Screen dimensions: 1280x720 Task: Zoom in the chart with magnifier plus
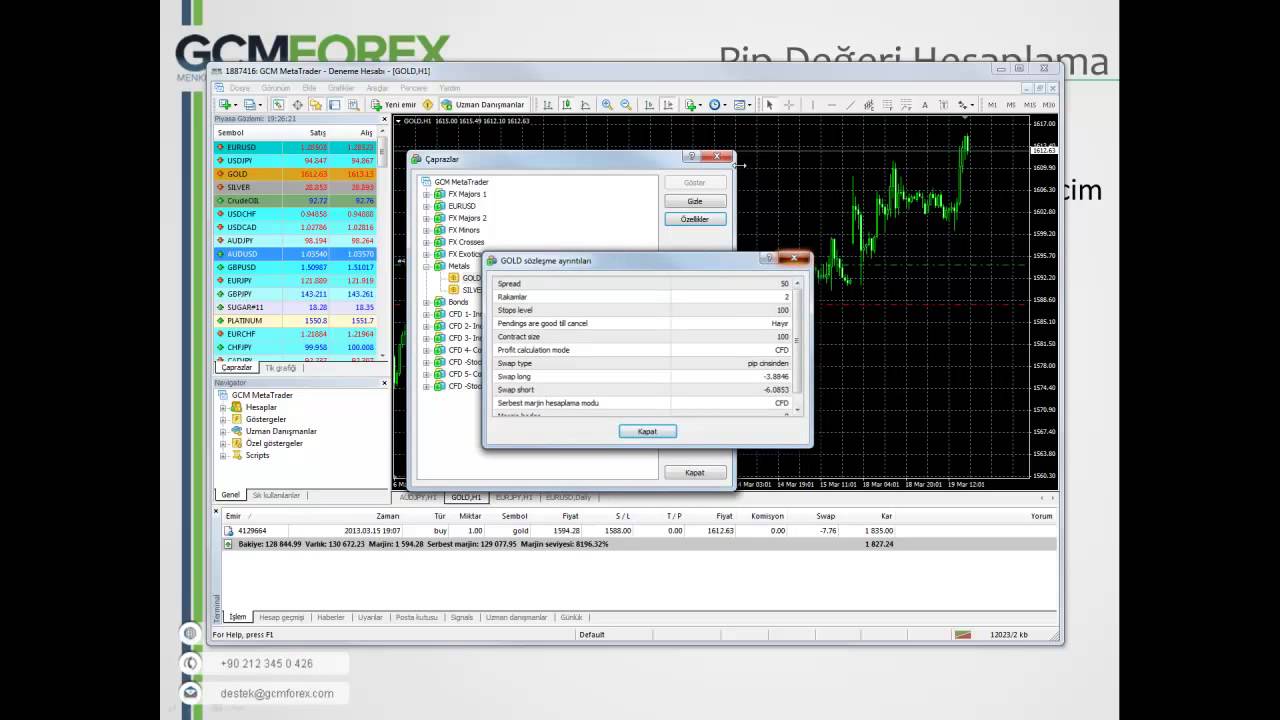pos(607,105)
